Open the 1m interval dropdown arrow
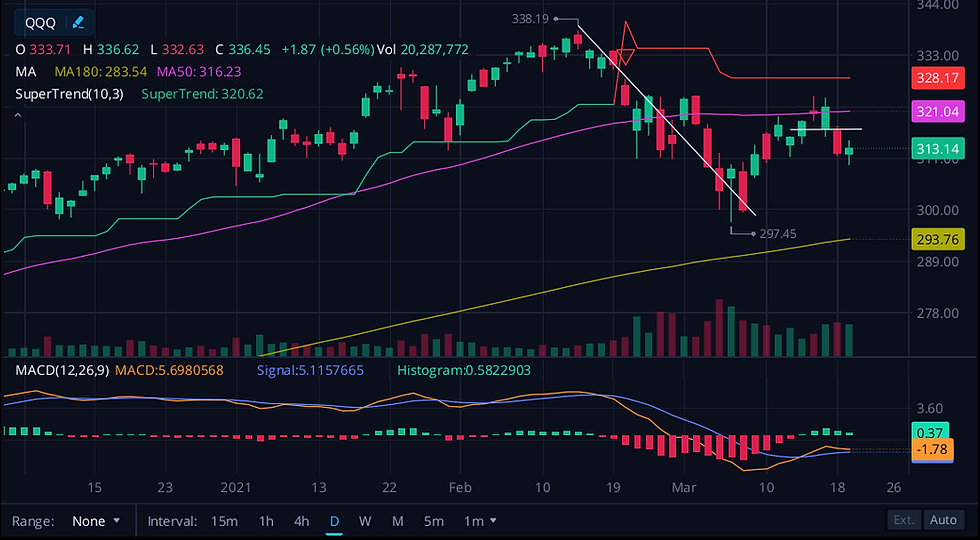980x540 pixels. click(494, 520)
